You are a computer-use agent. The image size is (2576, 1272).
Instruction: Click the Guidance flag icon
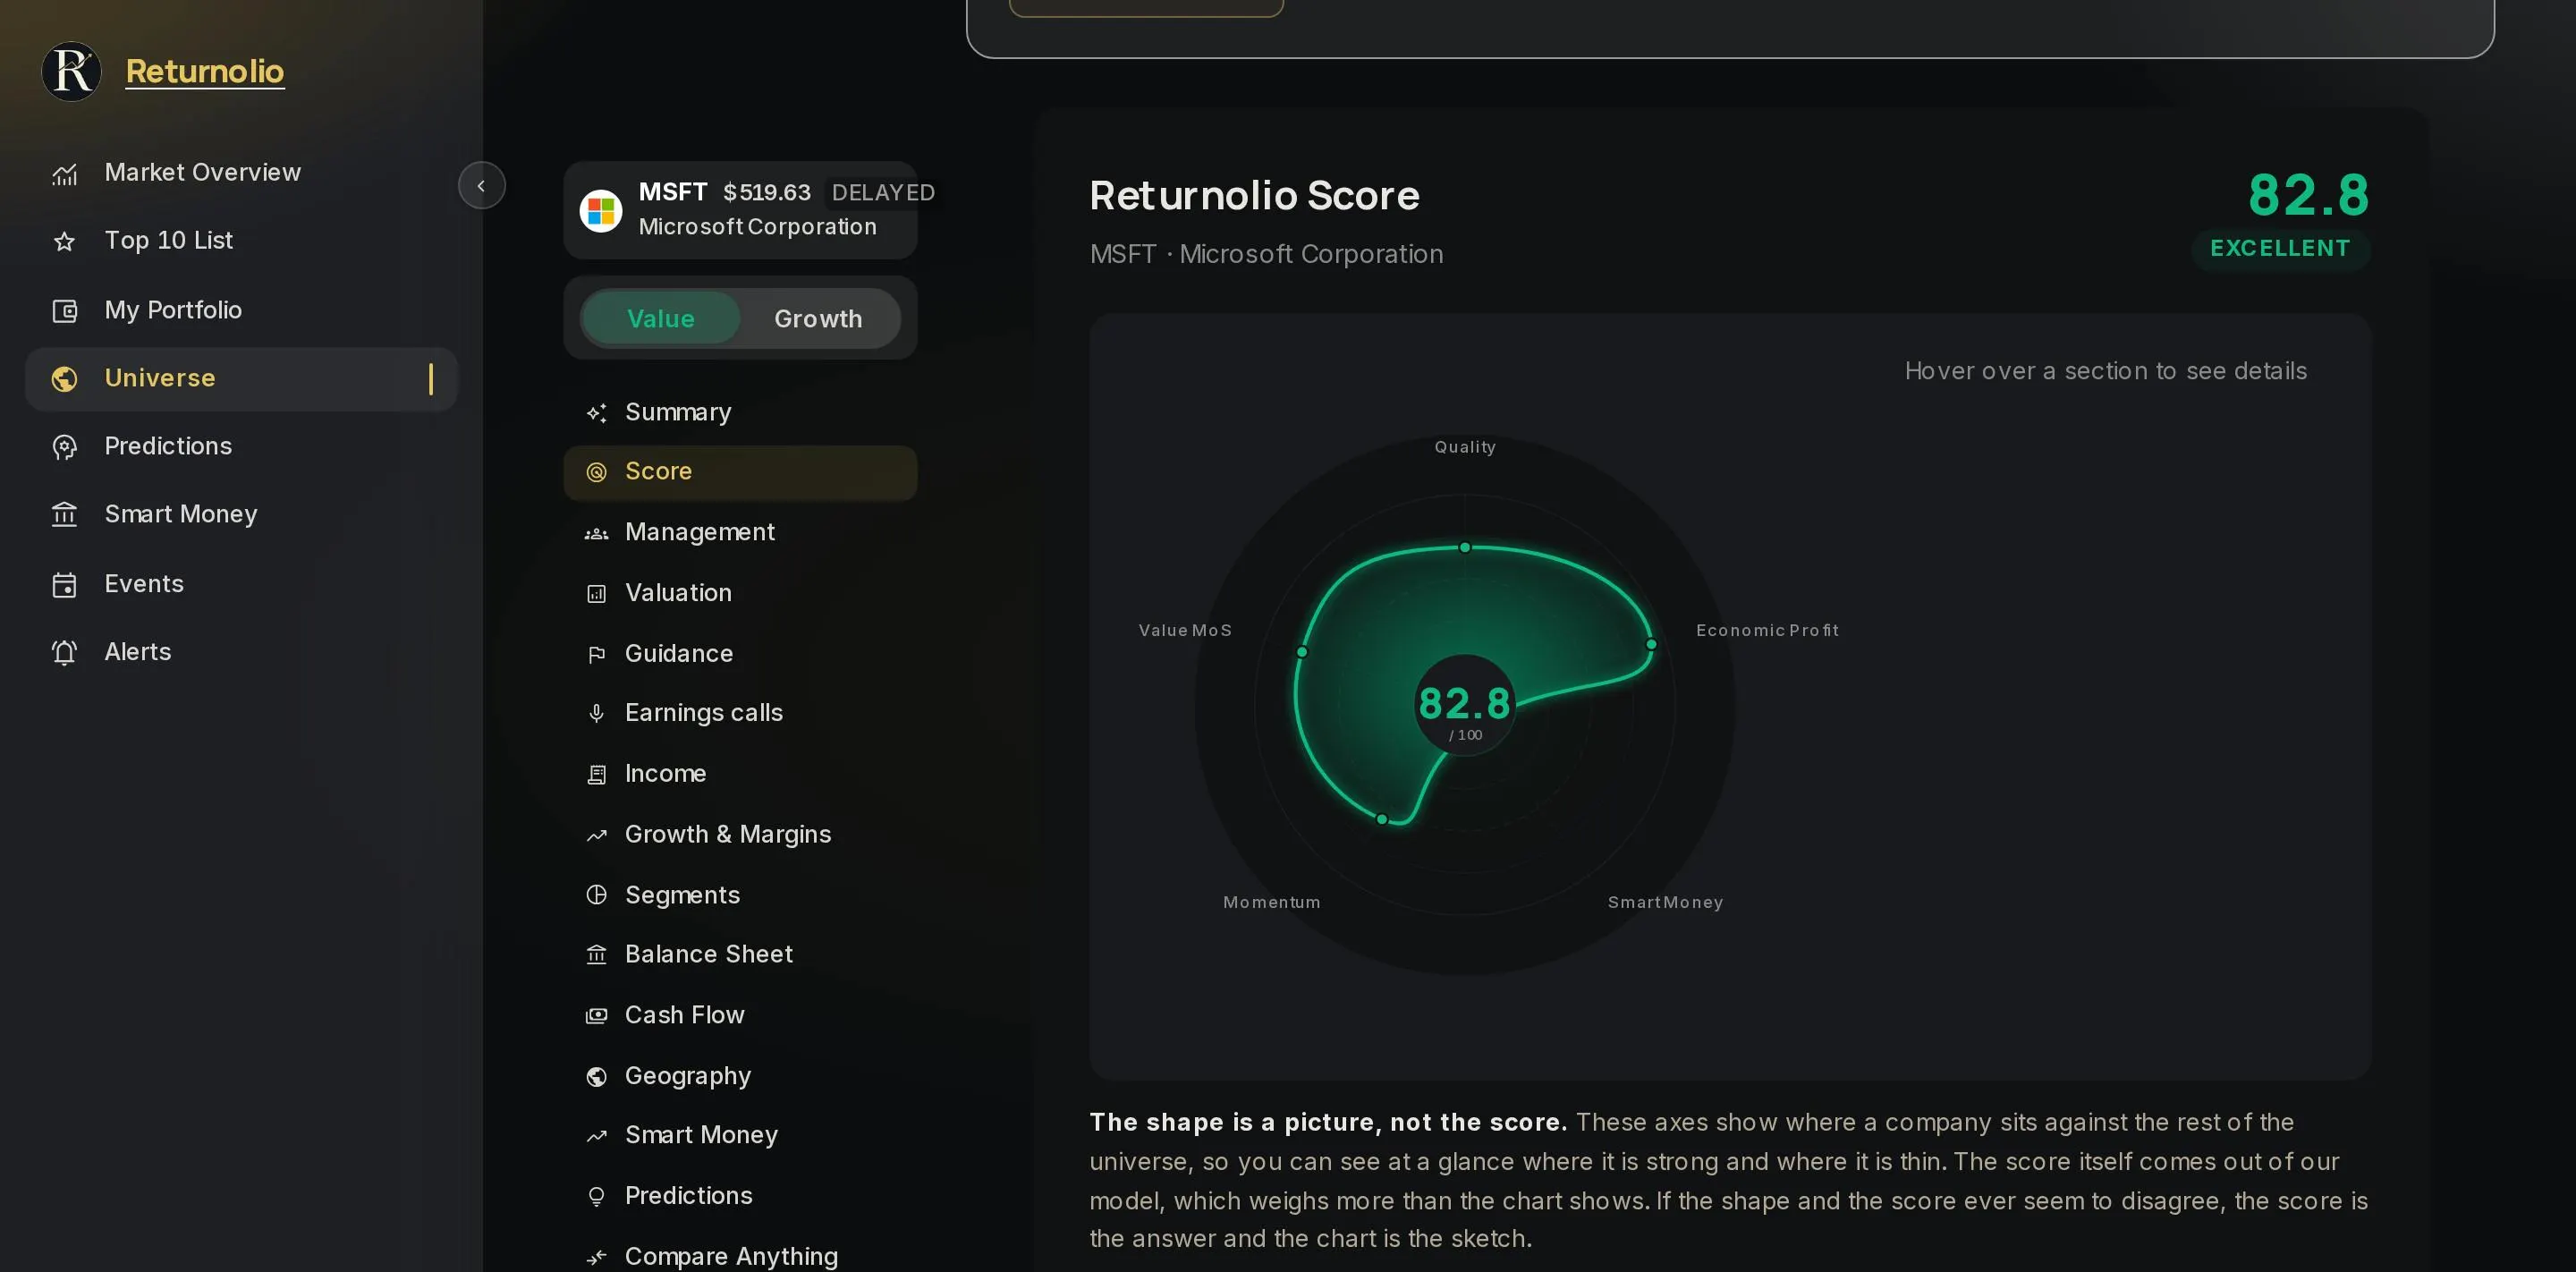click(597, 655)
